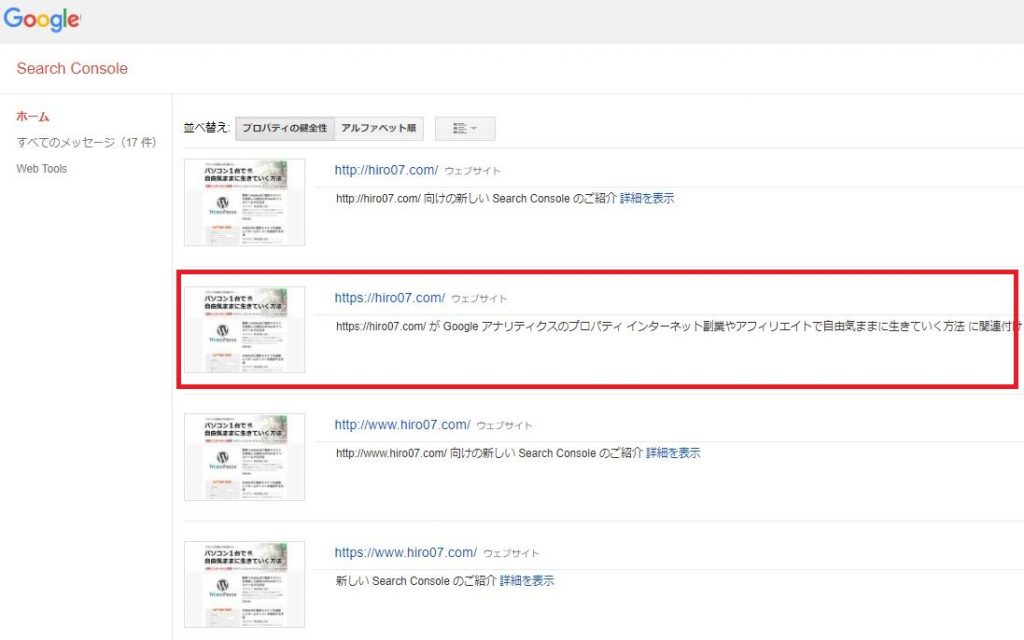Click the thumbnail for http://www.hiro07.com/
Screen dimensions: 1024x640
click(244, 457)
